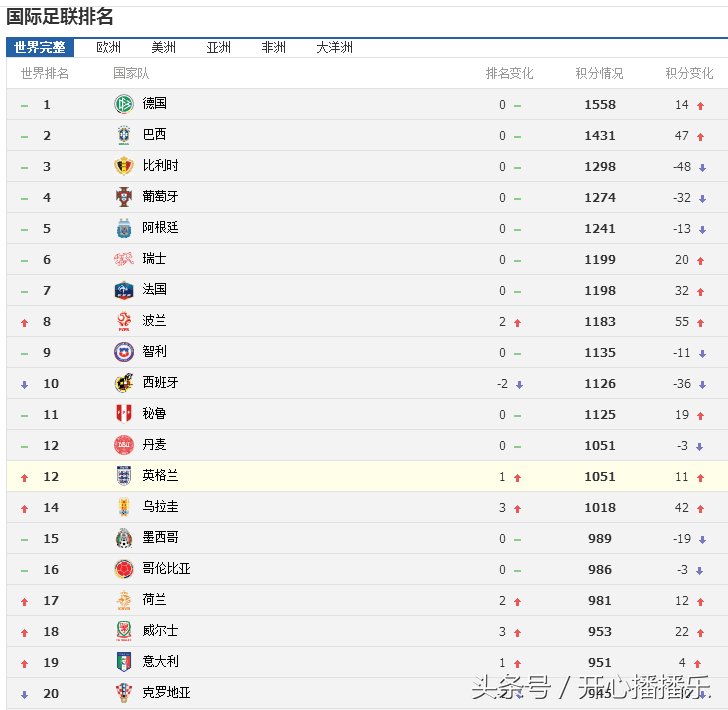Click France's score 1198

[x=600, y=291]
